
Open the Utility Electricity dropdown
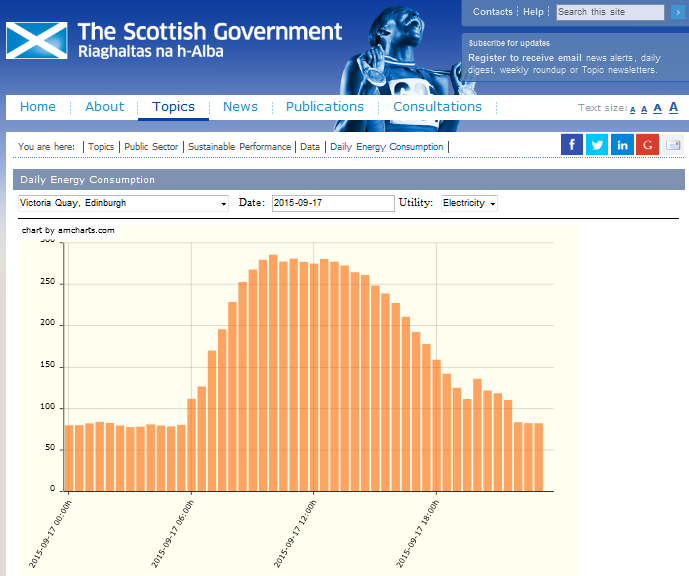click(x=469, y=203)
